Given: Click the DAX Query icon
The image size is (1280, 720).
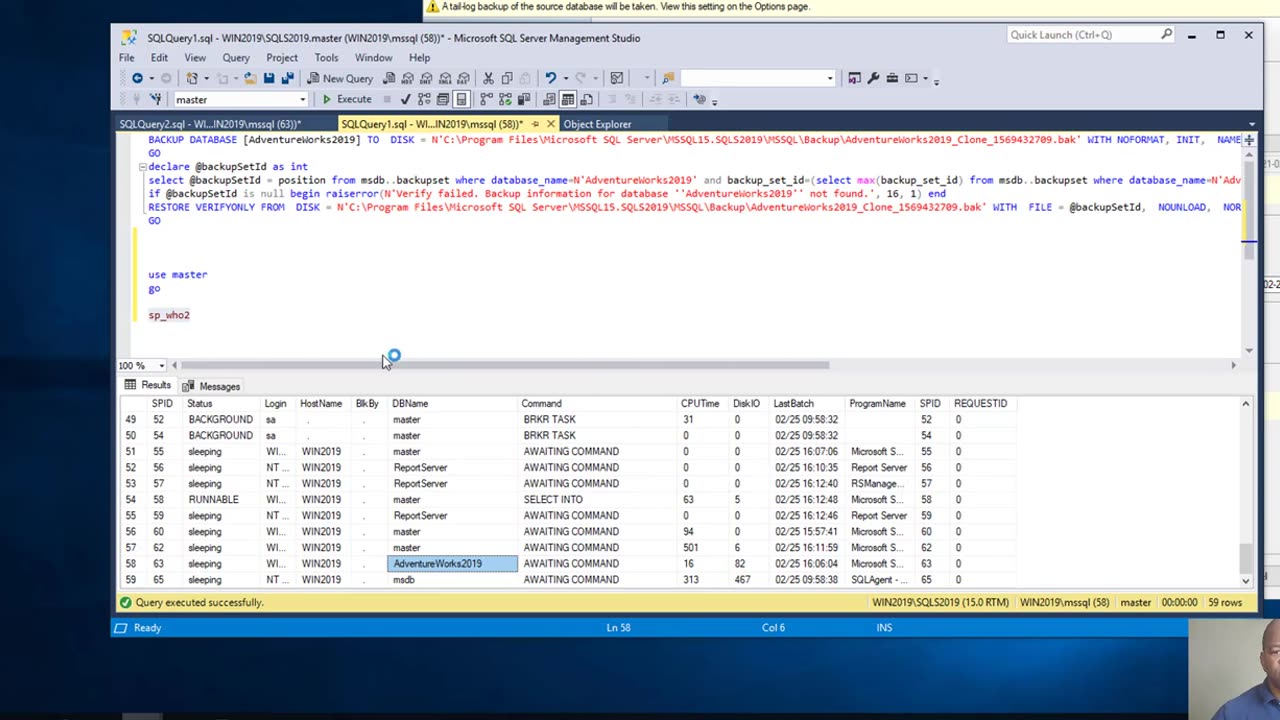Looking at the screenshot, I should (x=463, y=78).
